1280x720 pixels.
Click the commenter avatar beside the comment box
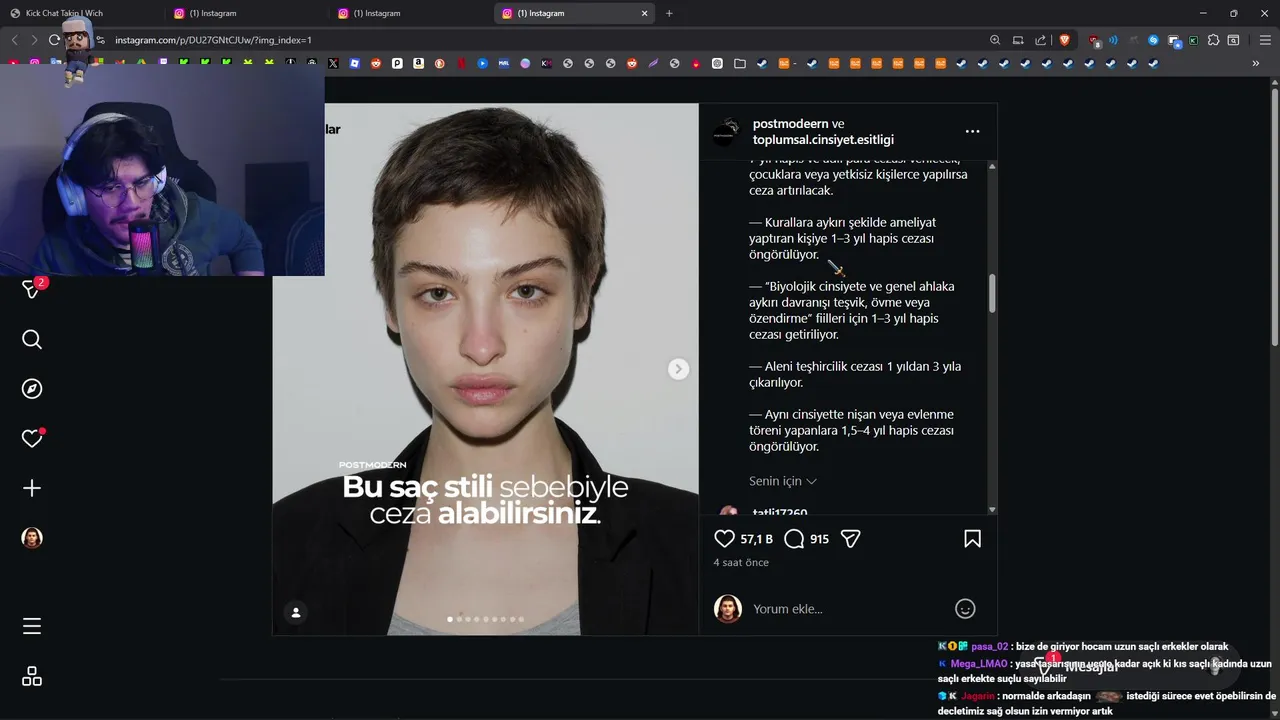[728, 608]
